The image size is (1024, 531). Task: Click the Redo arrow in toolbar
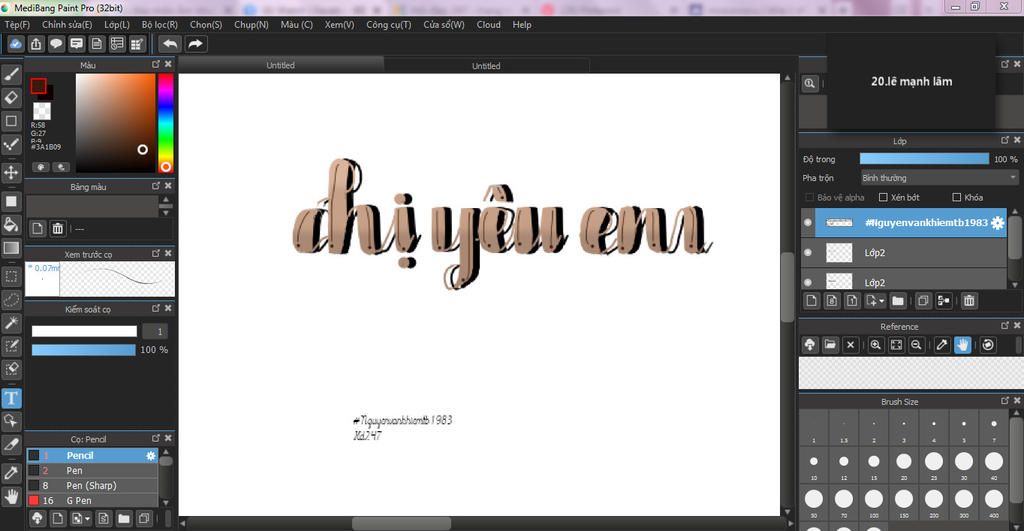[195, 44]
